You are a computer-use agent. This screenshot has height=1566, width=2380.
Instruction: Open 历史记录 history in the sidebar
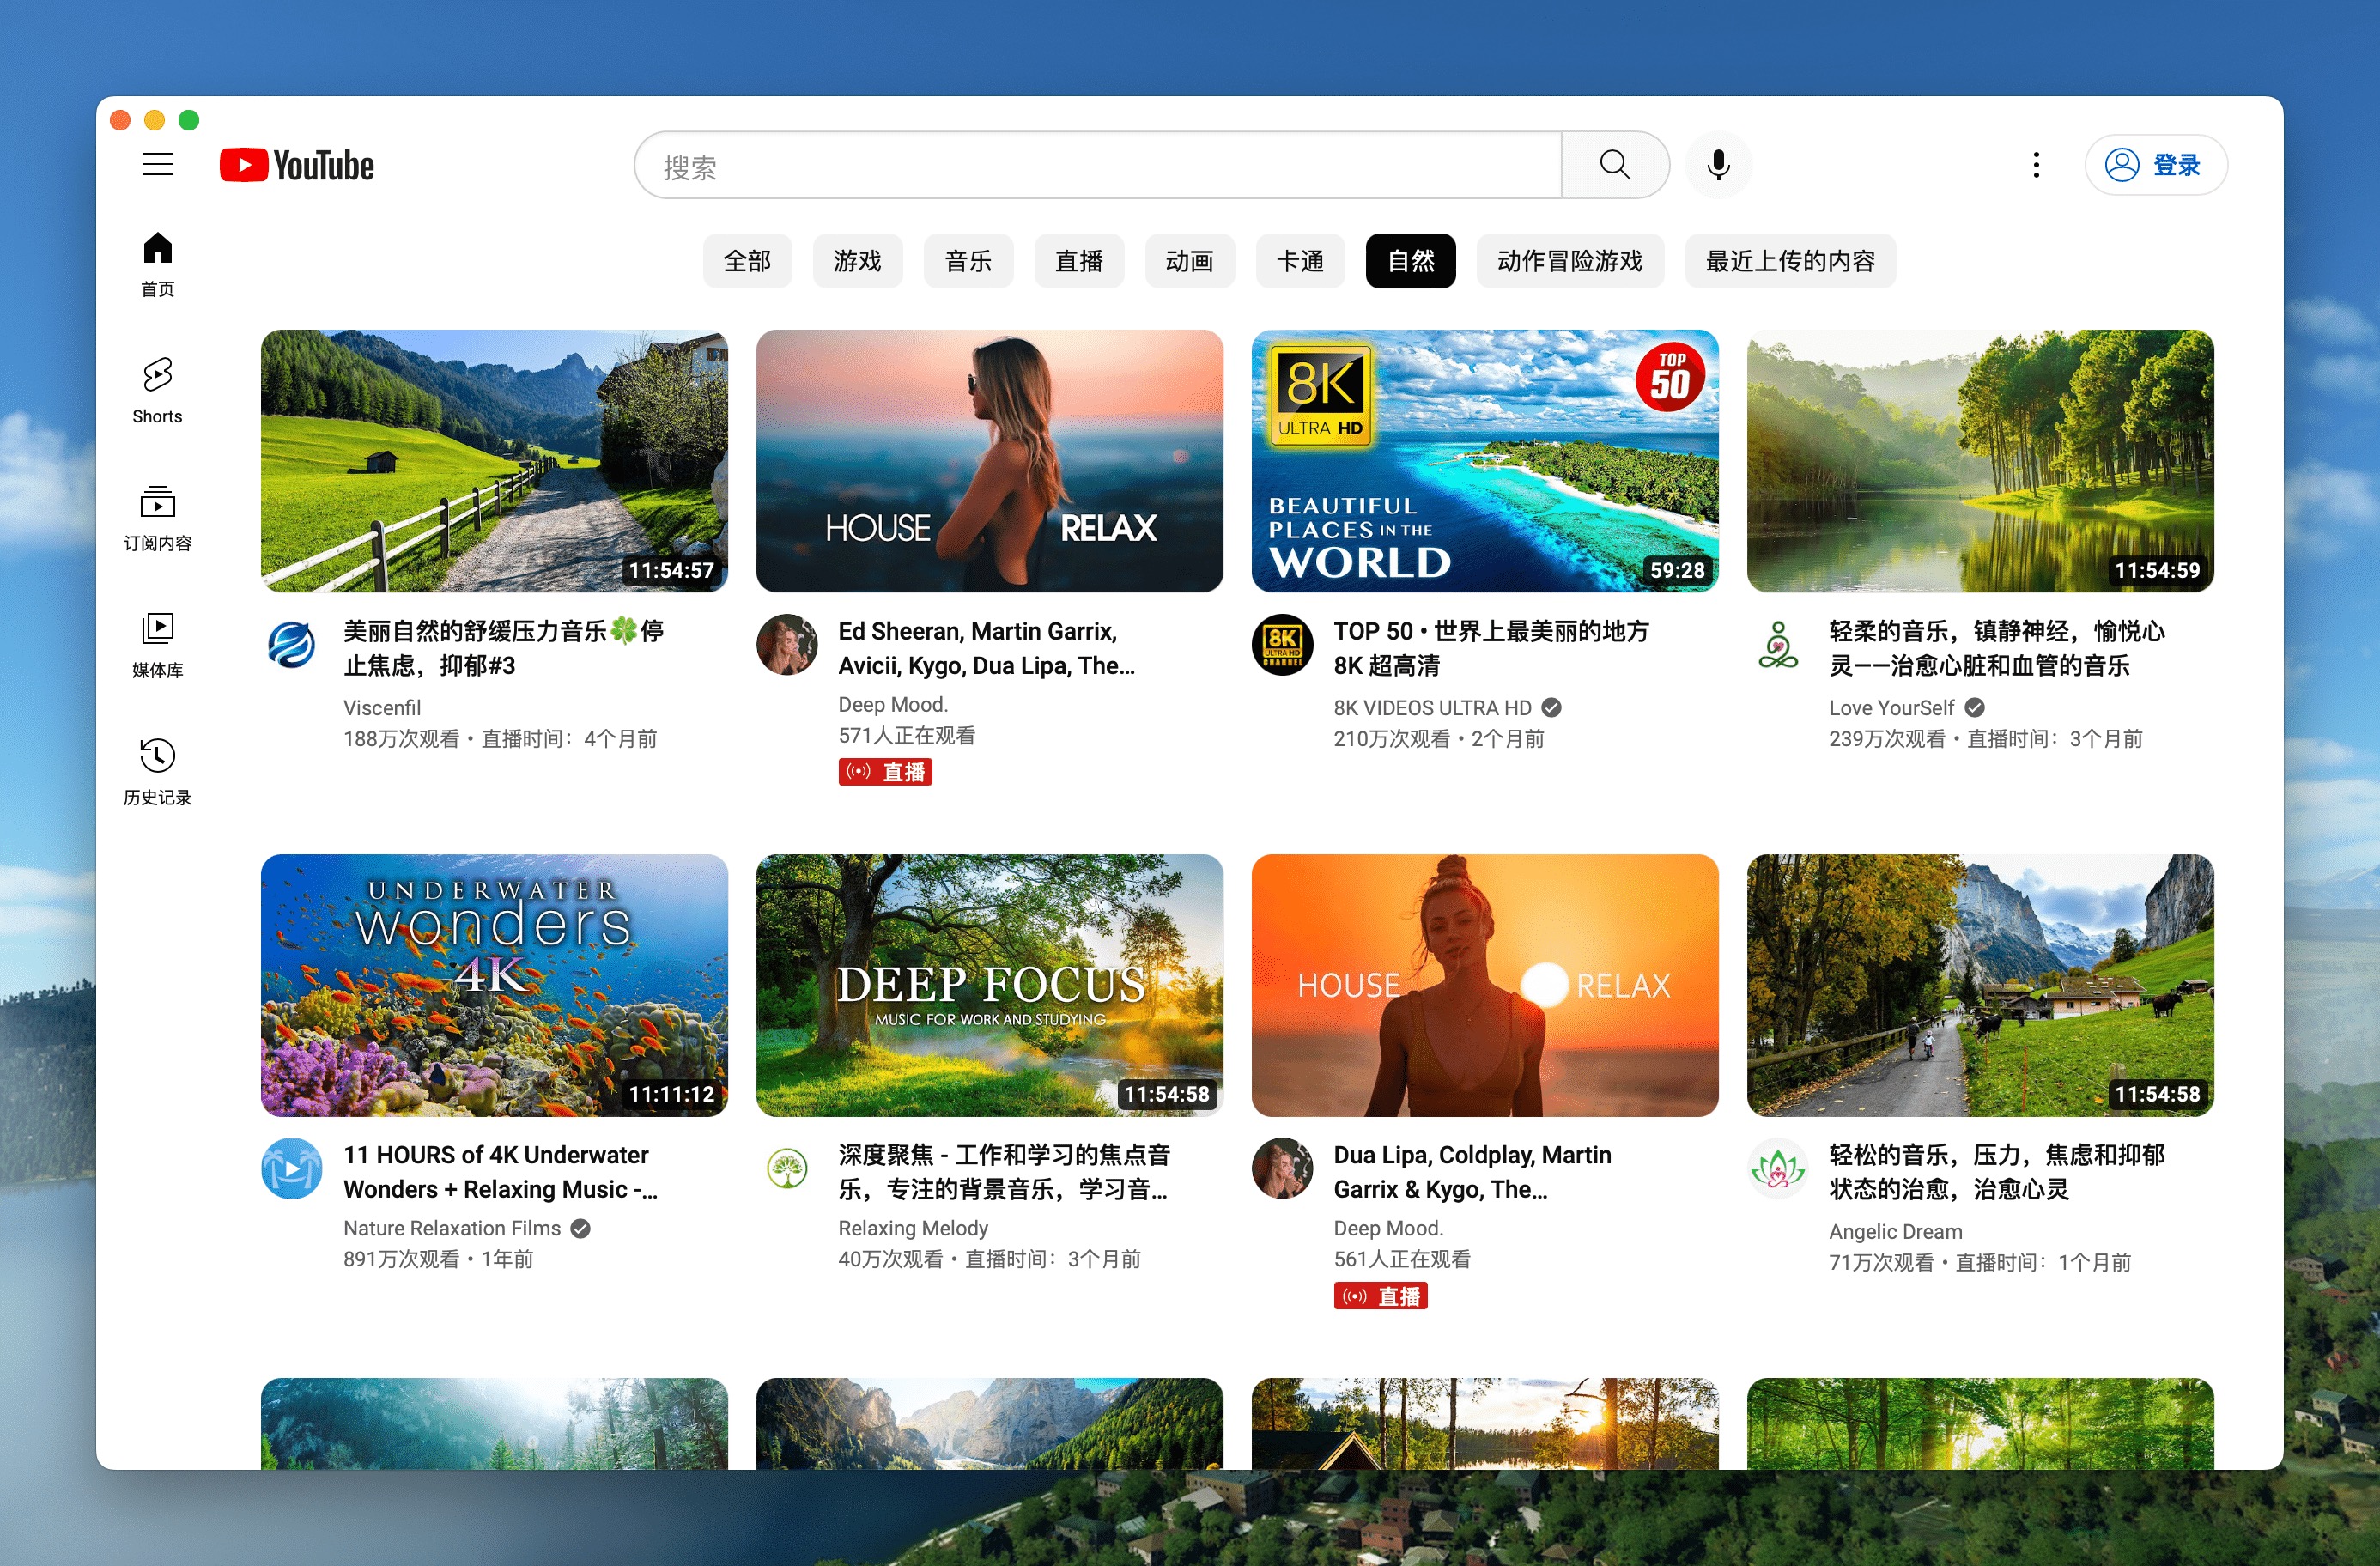click(x=157, y=771)
